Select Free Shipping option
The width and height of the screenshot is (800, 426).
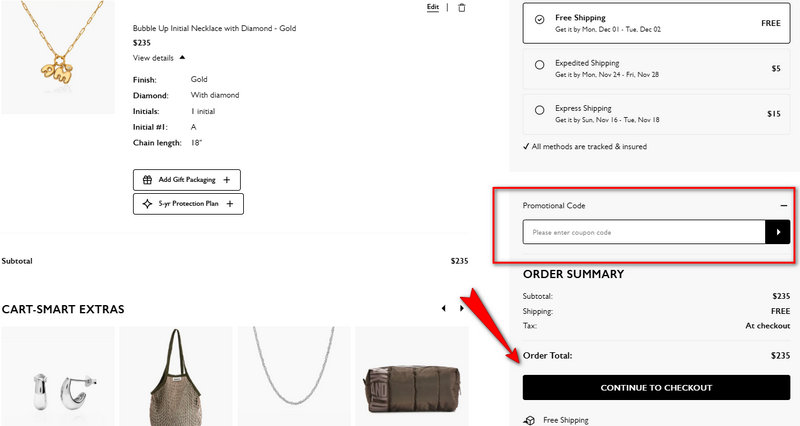[x=540, y=19]
